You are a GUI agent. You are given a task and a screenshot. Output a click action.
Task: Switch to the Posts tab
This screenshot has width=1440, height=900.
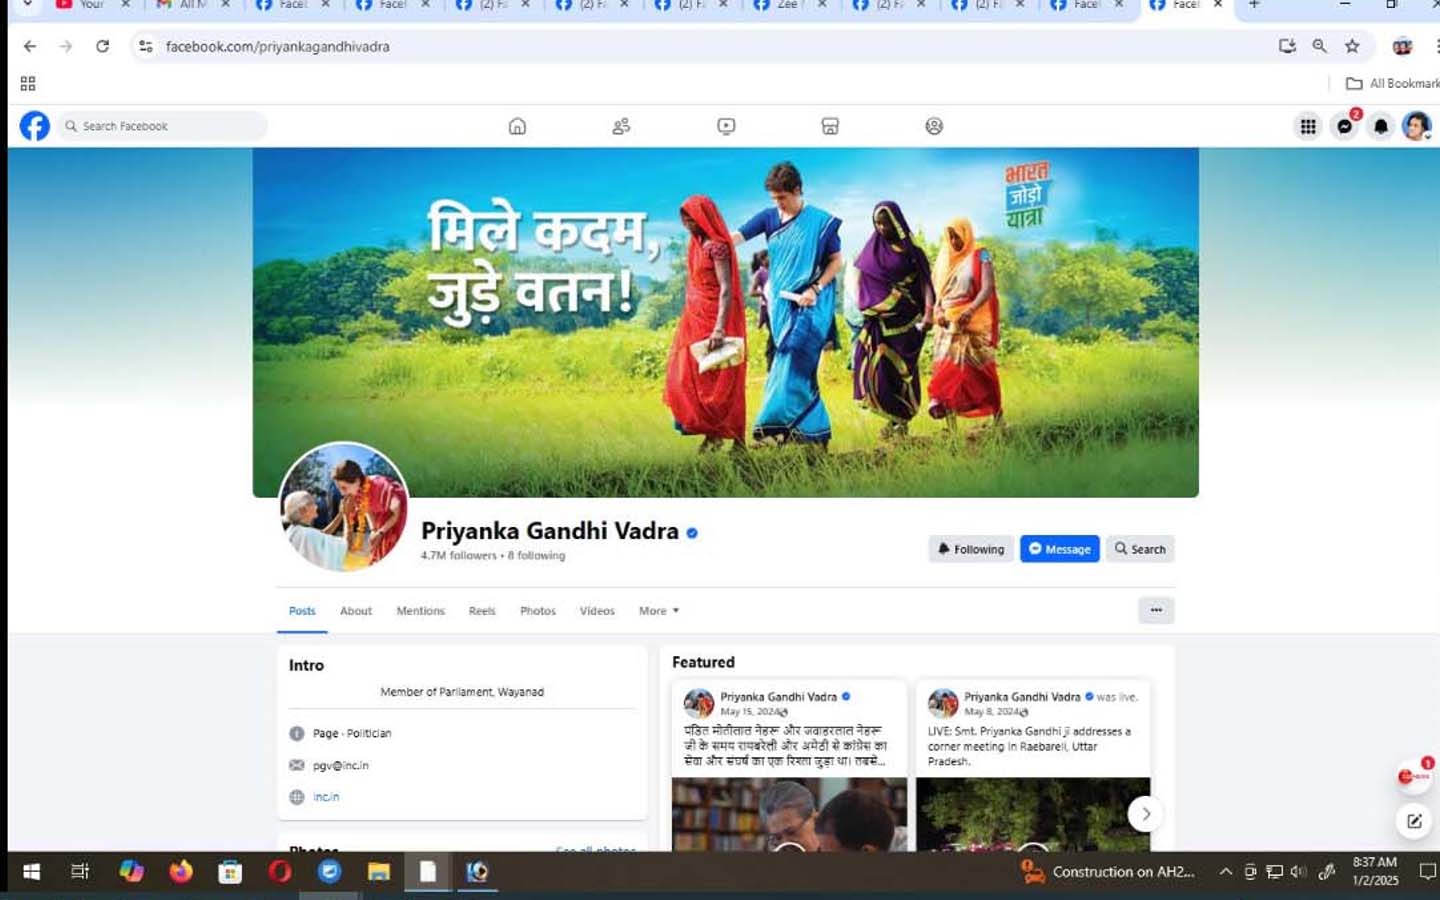tap(302, 611)
